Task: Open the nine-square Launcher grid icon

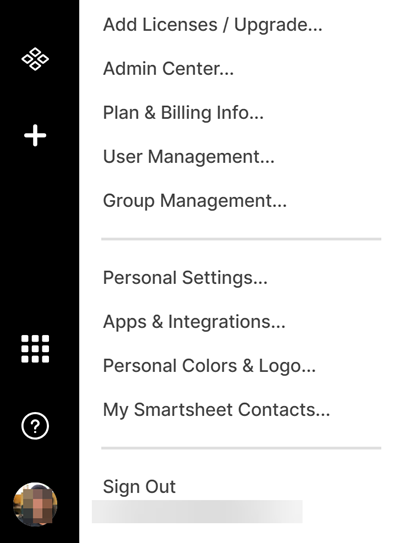Action: (x=35, y=349)
